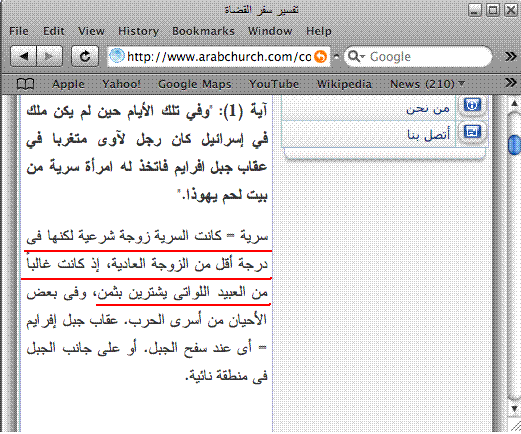This screenshot has width=521, height=434.
Task: Click the orange RSS/reload icon in address bar
Action: point(320,56)
